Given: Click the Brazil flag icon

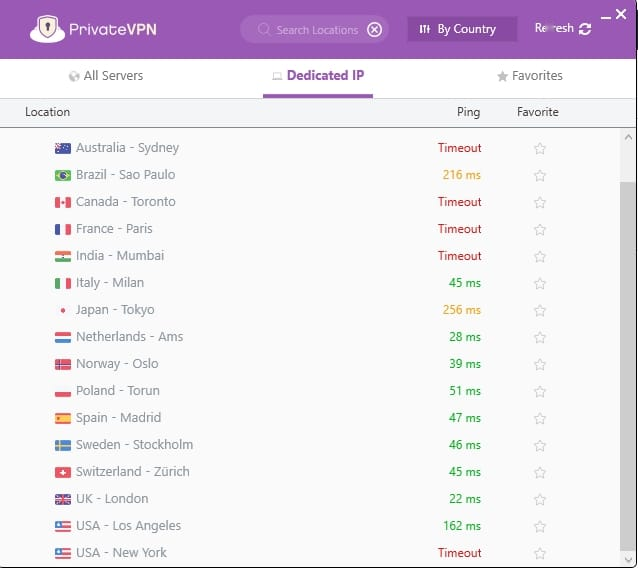Looking at the screenshot, I should [63, 175].
